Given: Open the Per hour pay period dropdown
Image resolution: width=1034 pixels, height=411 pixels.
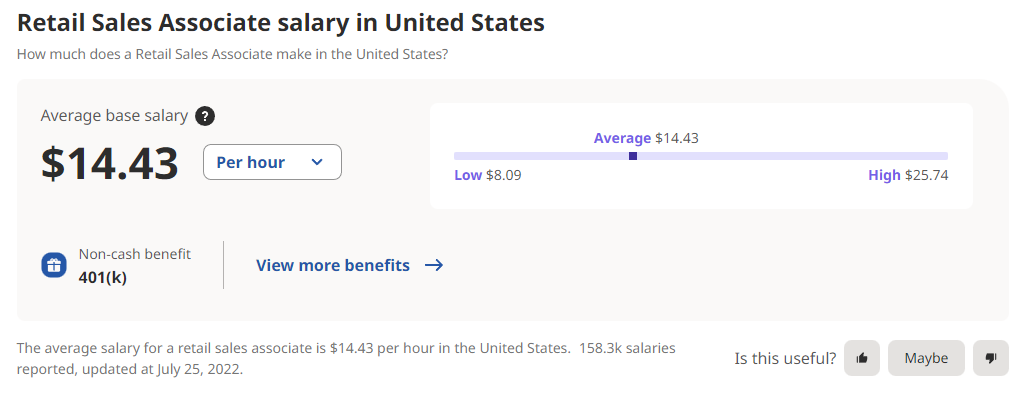Looking at the screenshot, I should (272, 162).
